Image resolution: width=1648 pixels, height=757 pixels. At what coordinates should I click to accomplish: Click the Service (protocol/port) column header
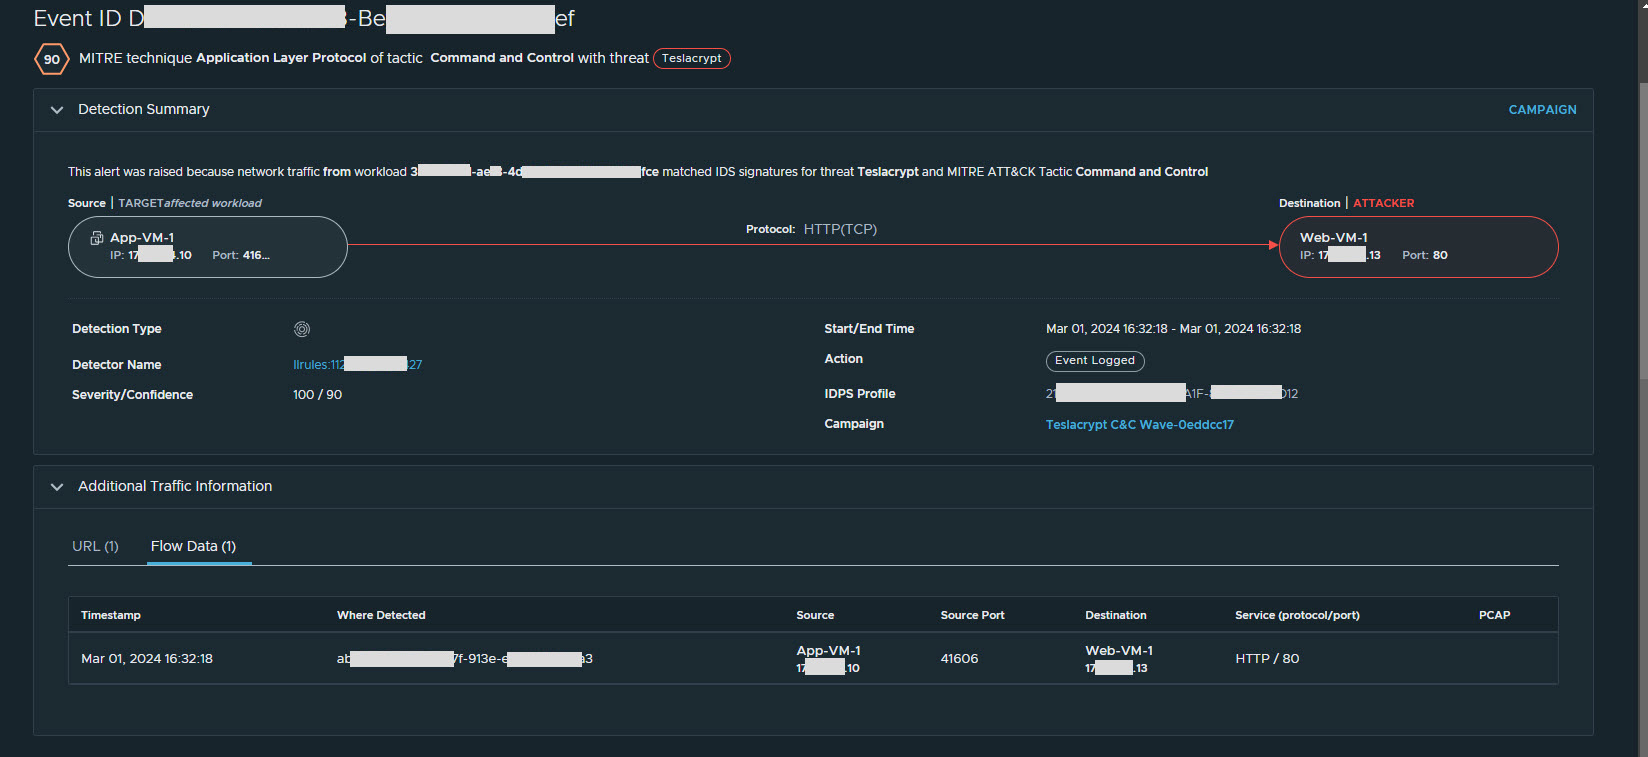click(1297, 615)
